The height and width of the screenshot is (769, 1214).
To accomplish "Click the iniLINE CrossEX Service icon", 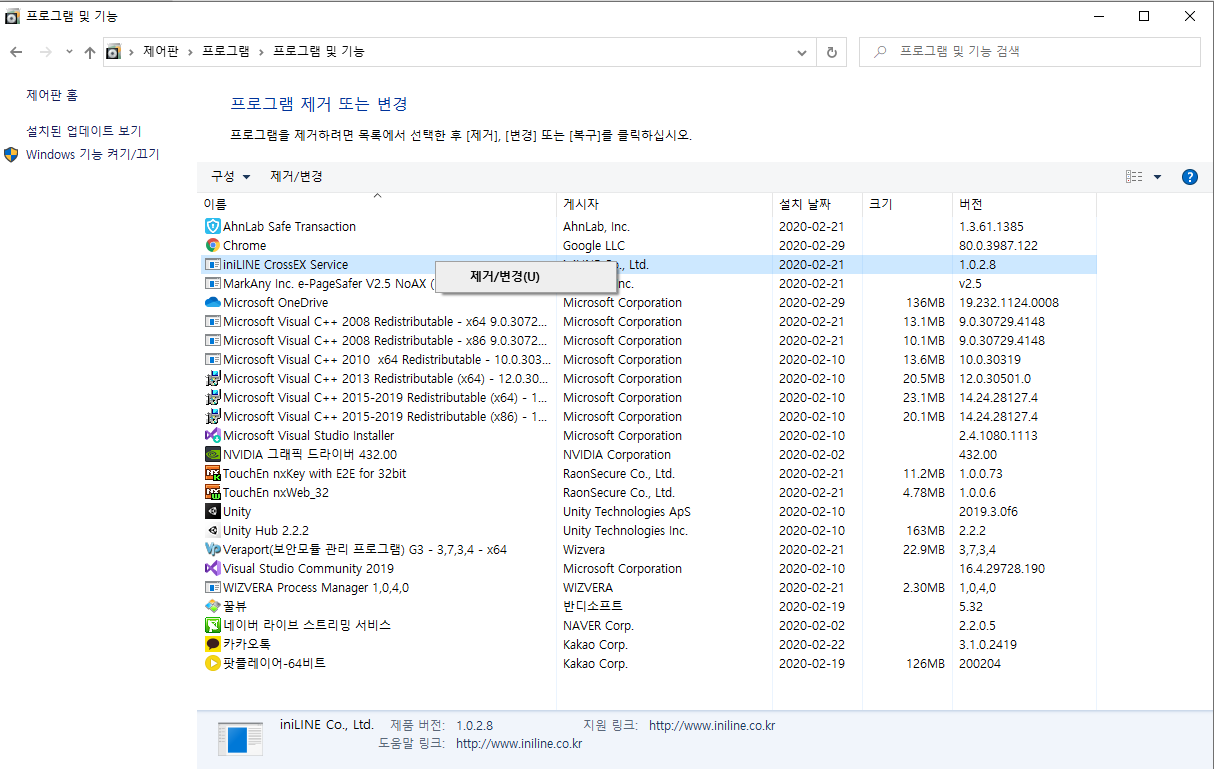I will [212, 265].
